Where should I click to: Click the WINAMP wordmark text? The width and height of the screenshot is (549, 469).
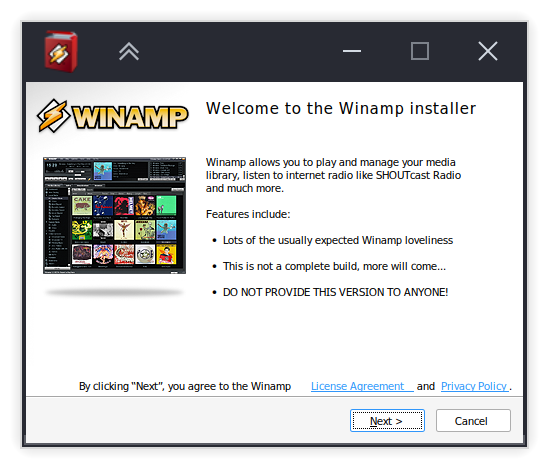pyautogui.click(x=130, y=117)
